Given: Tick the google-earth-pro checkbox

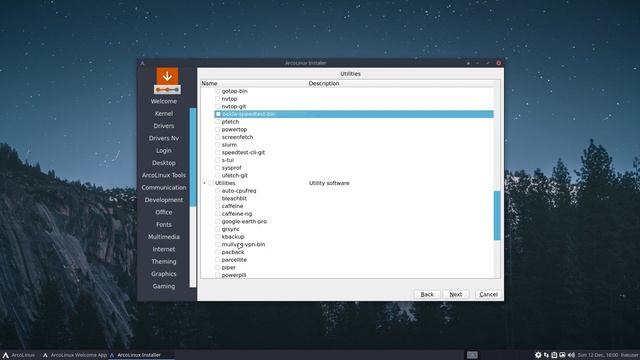Looking at the screenshot, I should (x=218, y=221).
